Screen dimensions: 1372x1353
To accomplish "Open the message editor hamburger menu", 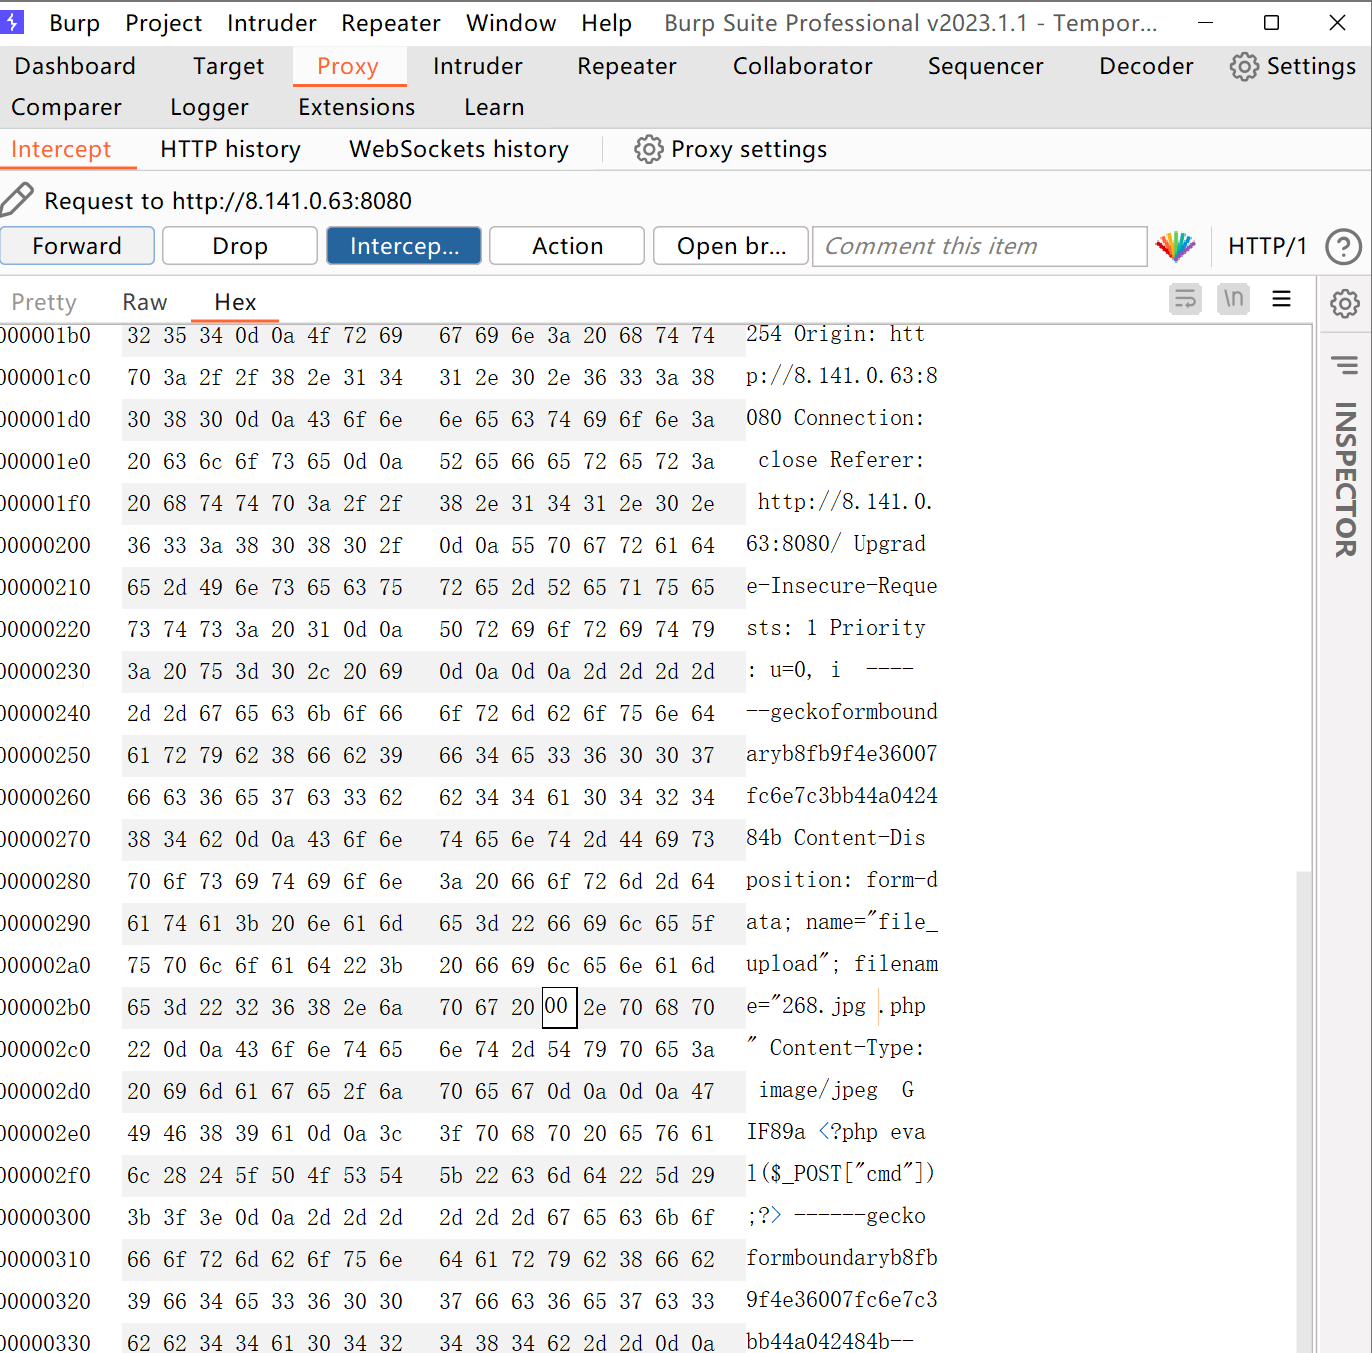I will tap(1282, 299).
